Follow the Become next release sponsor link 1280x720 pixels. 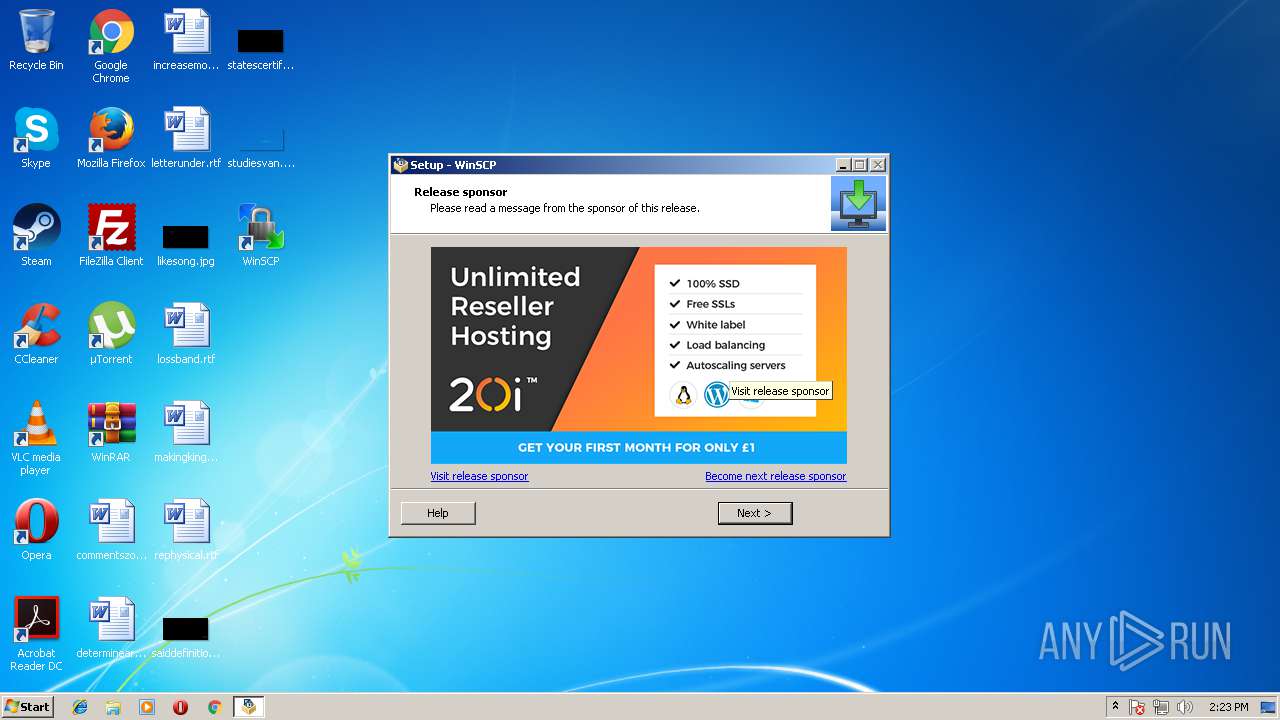pos(775,476)
